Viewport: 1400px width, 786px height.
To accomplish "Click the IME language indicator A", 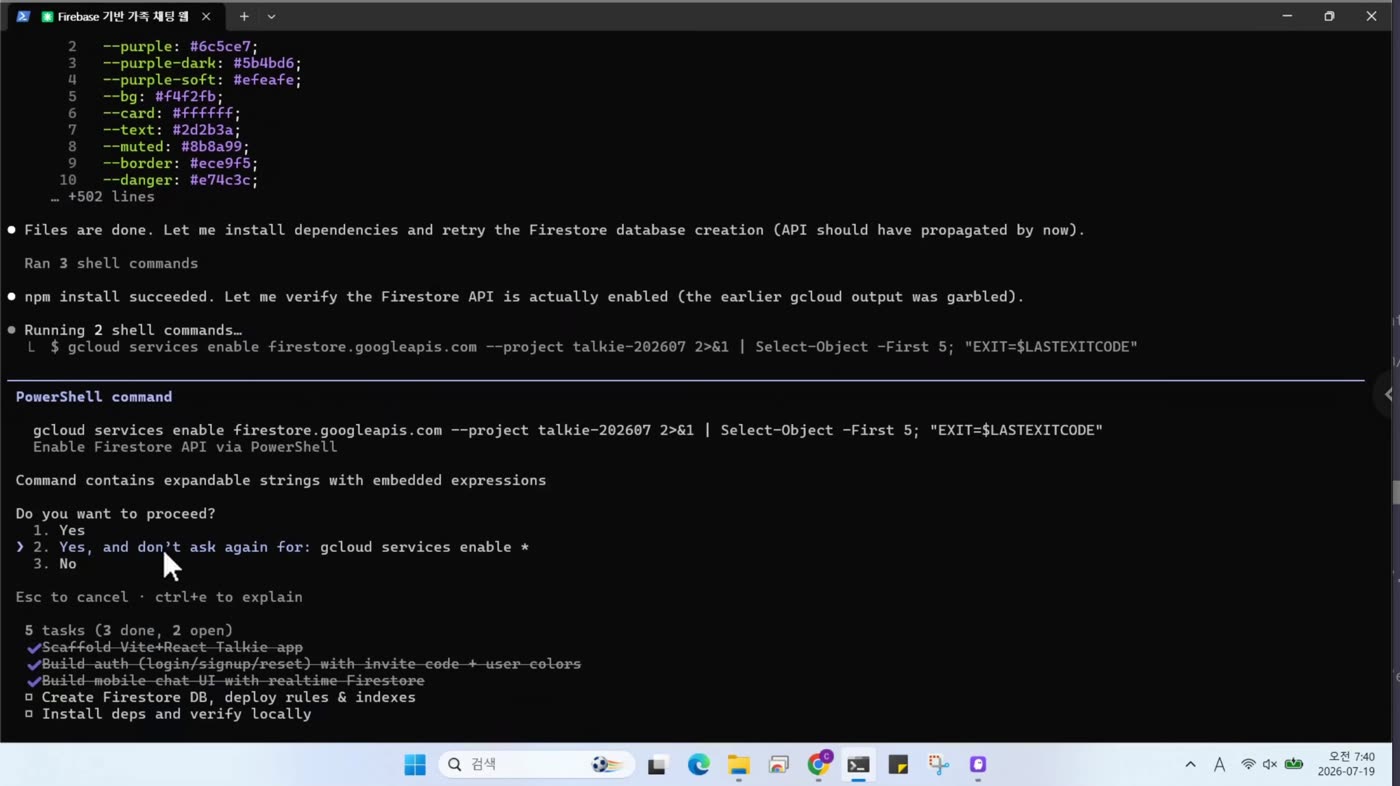I will point(1219,765).
